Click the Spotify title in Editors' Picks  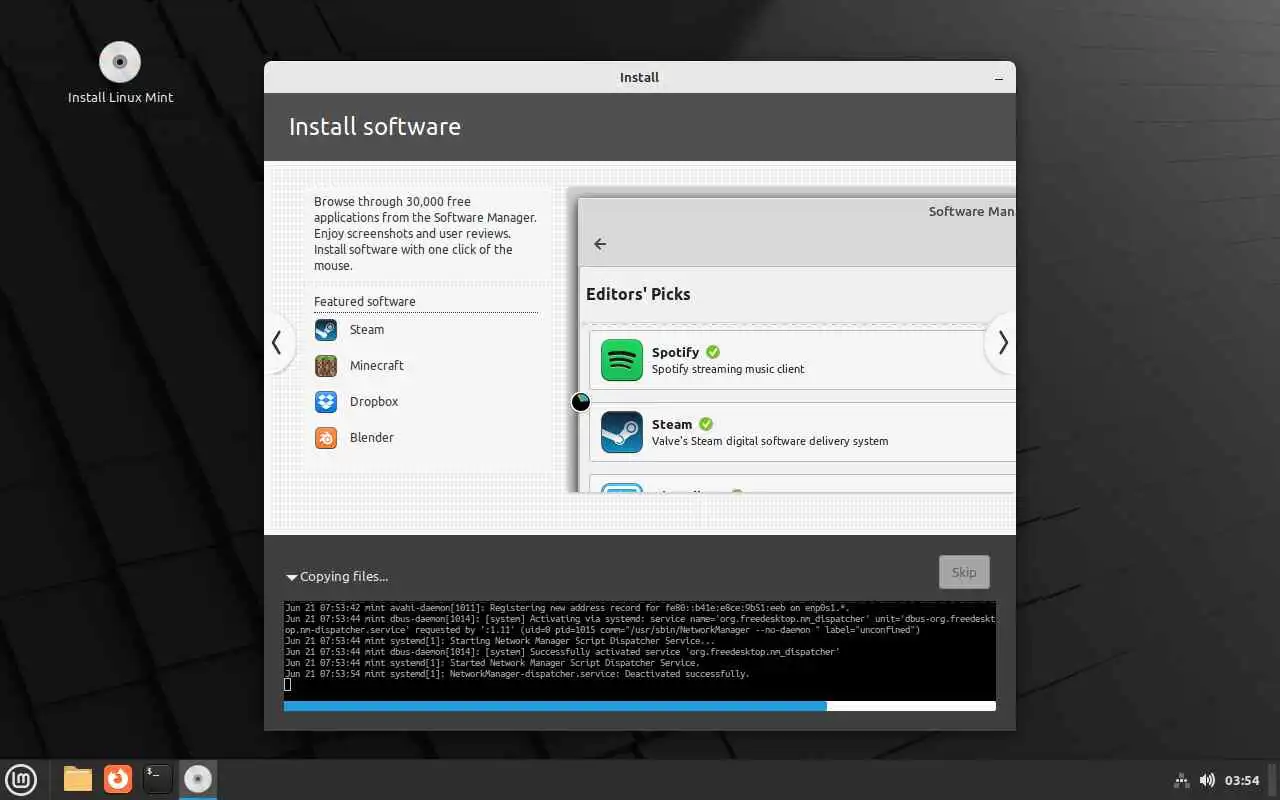[x=676, y=352]
